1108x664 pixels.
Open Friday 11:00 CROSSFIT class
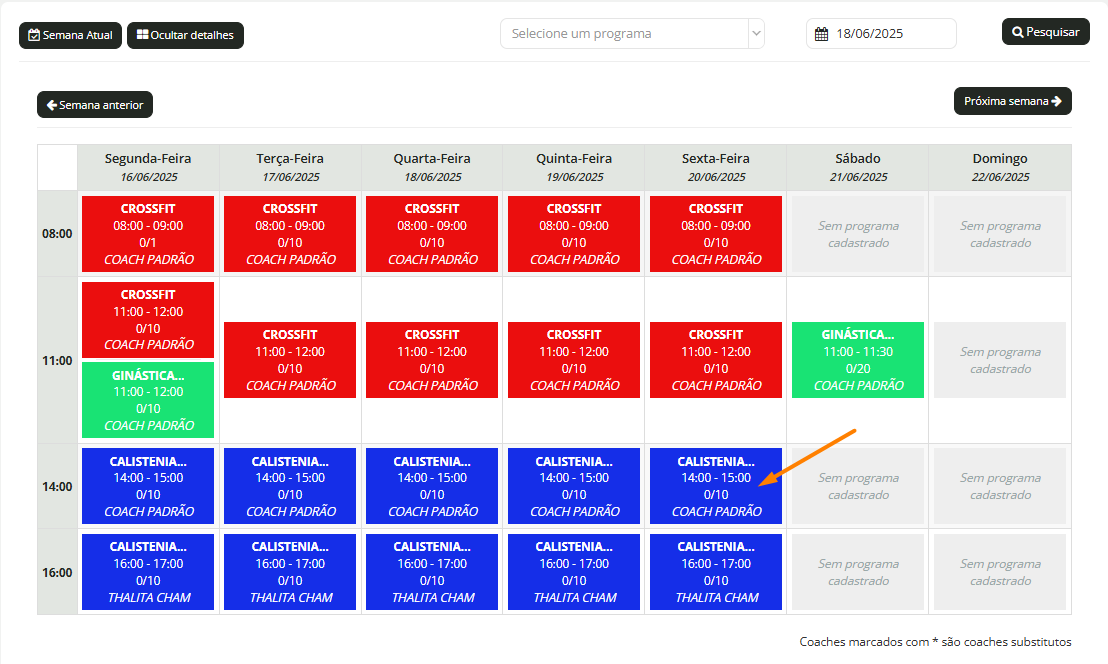pos(716,360)
